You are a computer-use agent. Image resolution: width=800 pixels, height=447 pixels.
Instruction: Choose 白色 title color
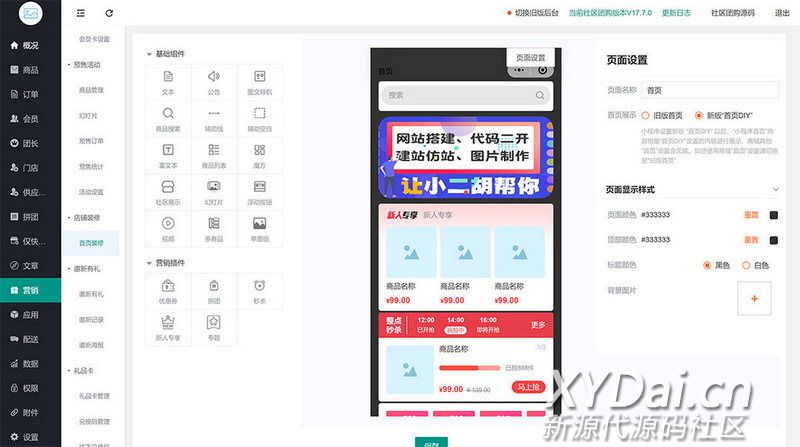point(746,265)
